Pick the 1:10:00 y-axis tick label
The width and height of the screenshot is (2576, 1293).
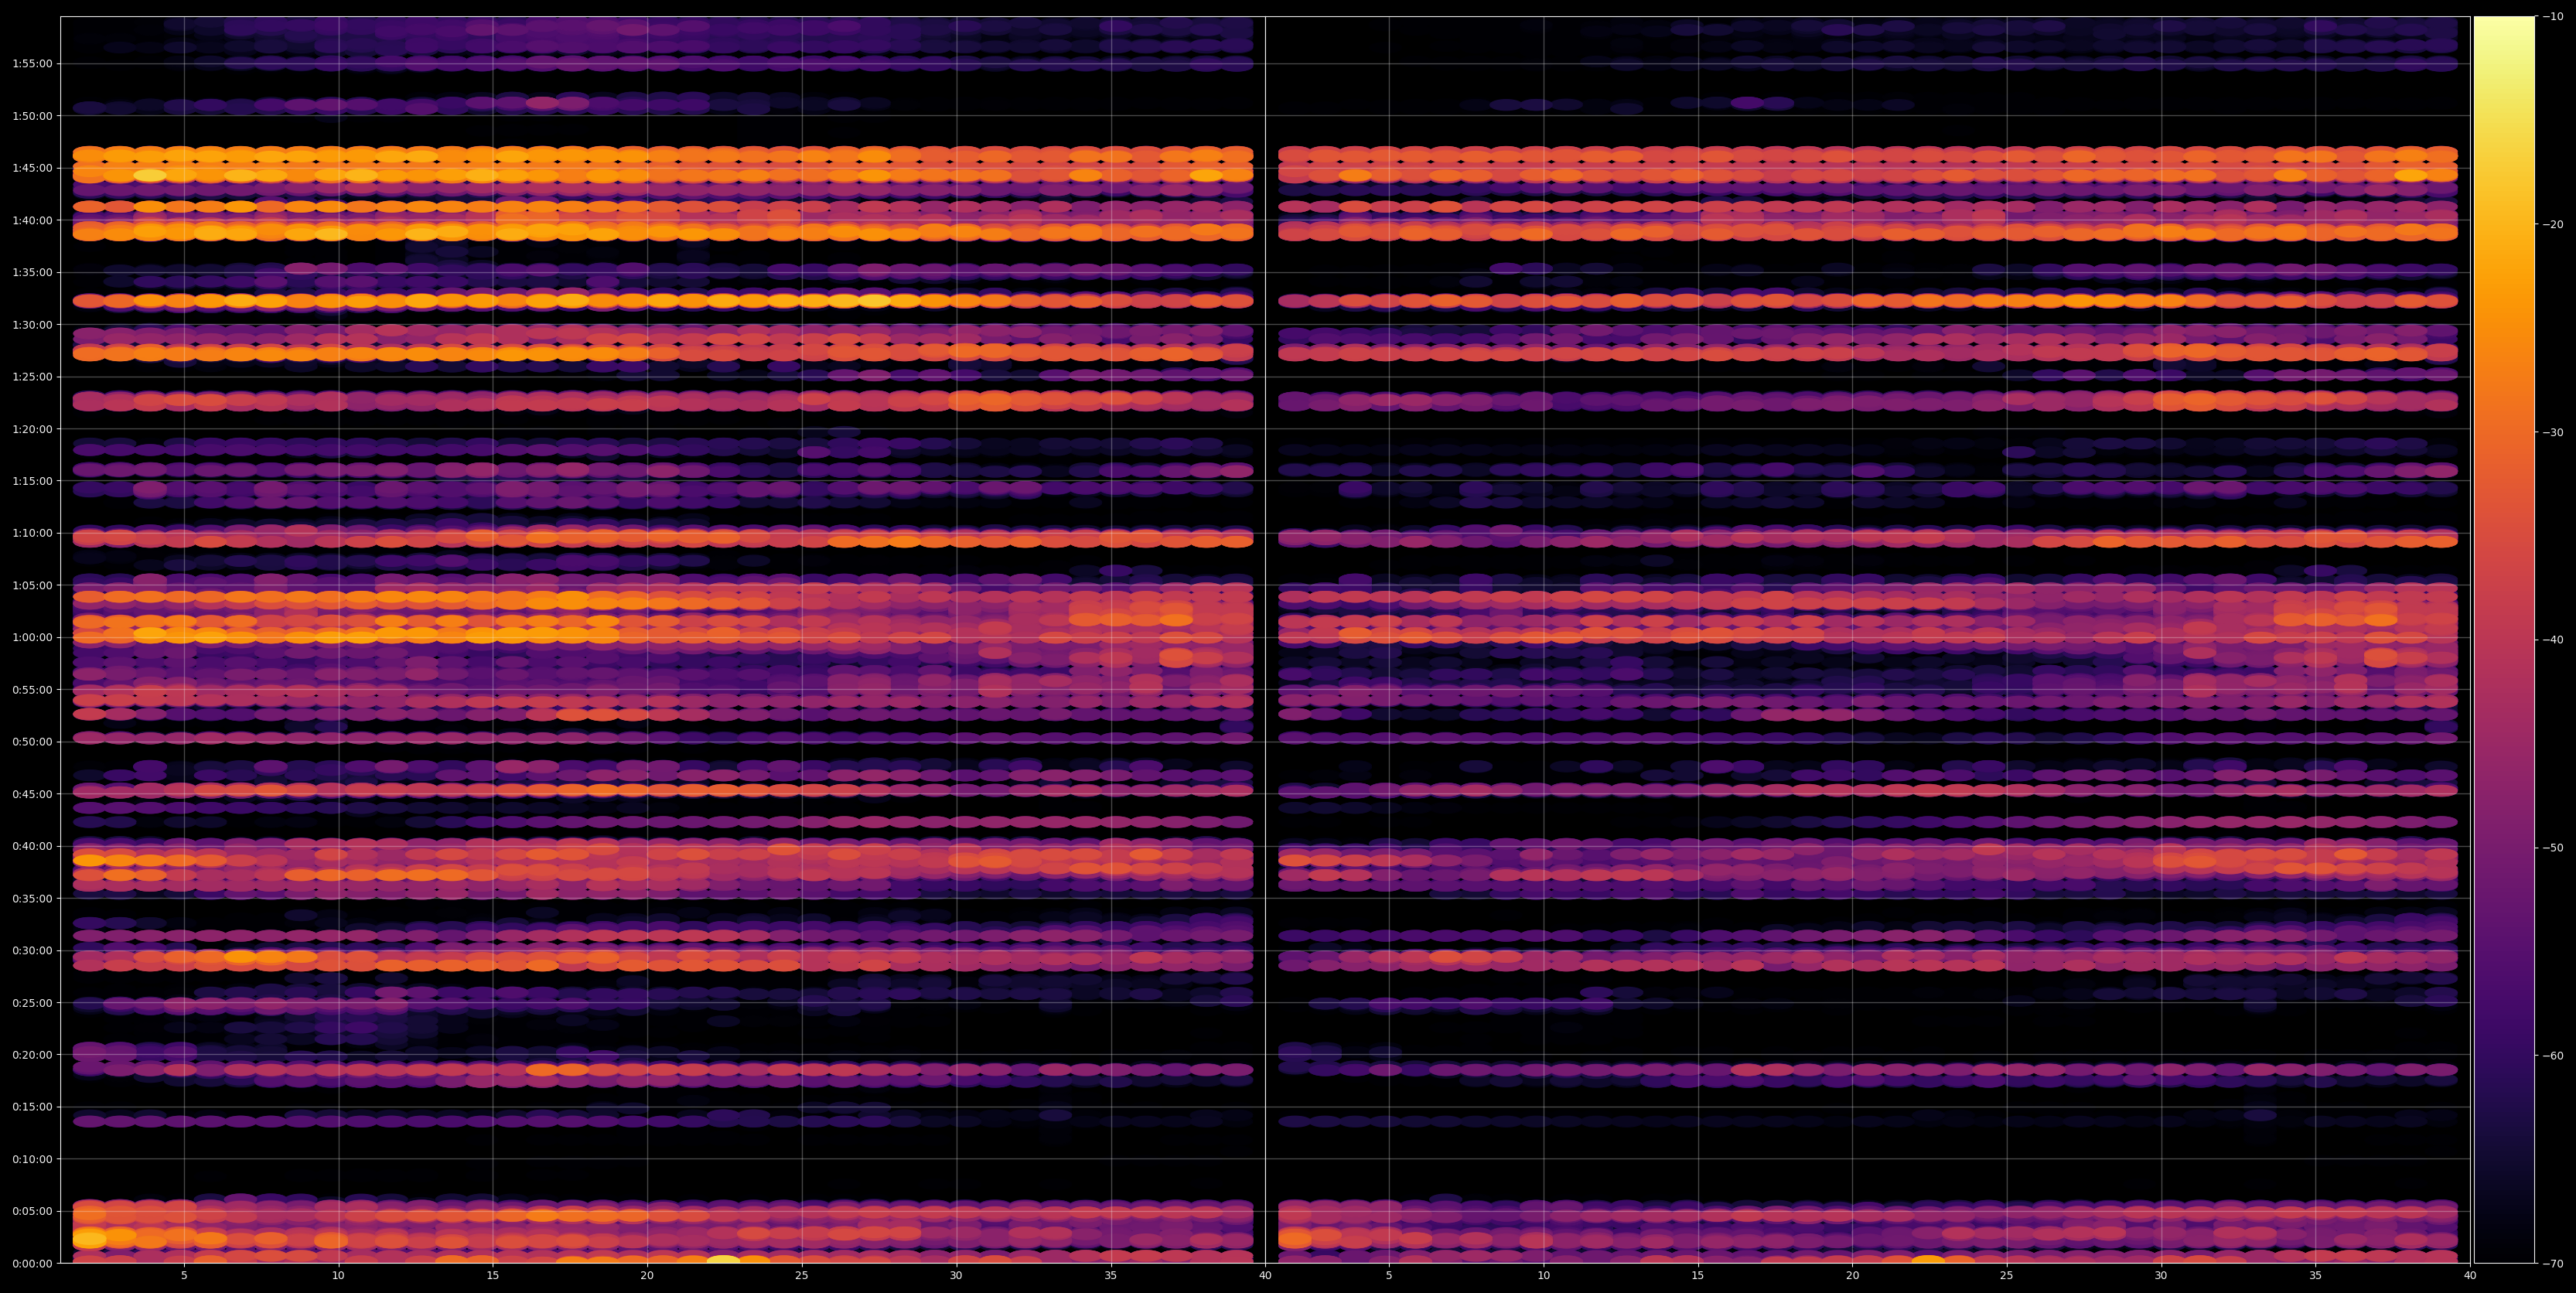tap(32, 533)
